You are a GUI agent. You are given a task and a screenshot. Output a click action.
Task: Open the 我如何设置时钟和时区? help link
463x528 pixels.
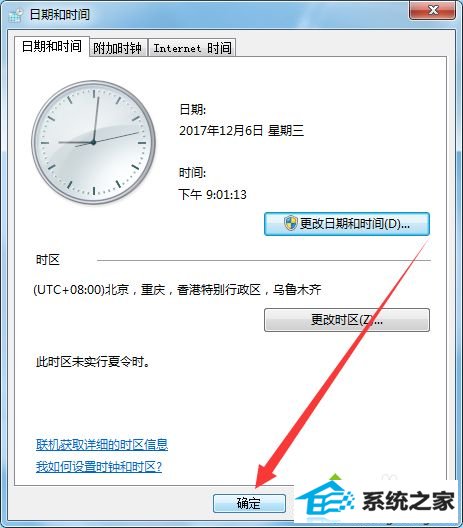(x=99, y=467)
